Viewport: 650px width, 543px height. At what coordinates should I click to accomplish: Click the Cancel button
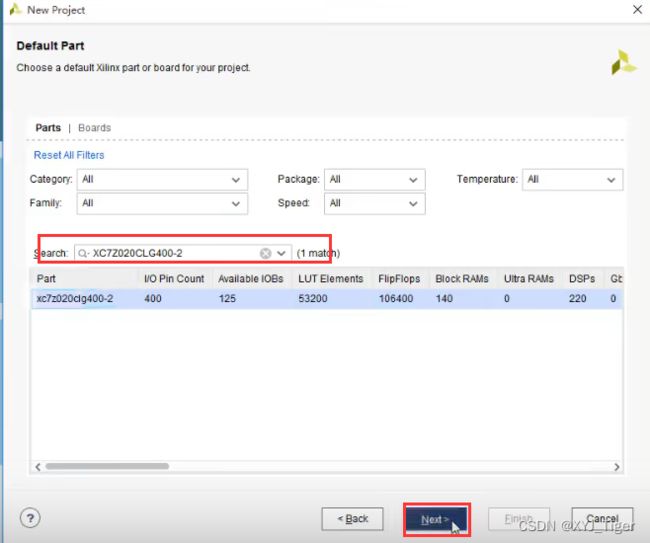point(602,519)
